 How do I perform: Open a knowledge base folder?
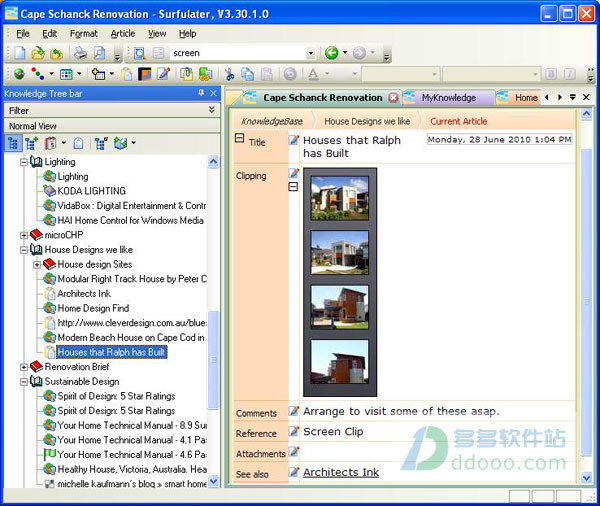click(x=38, y=53)
